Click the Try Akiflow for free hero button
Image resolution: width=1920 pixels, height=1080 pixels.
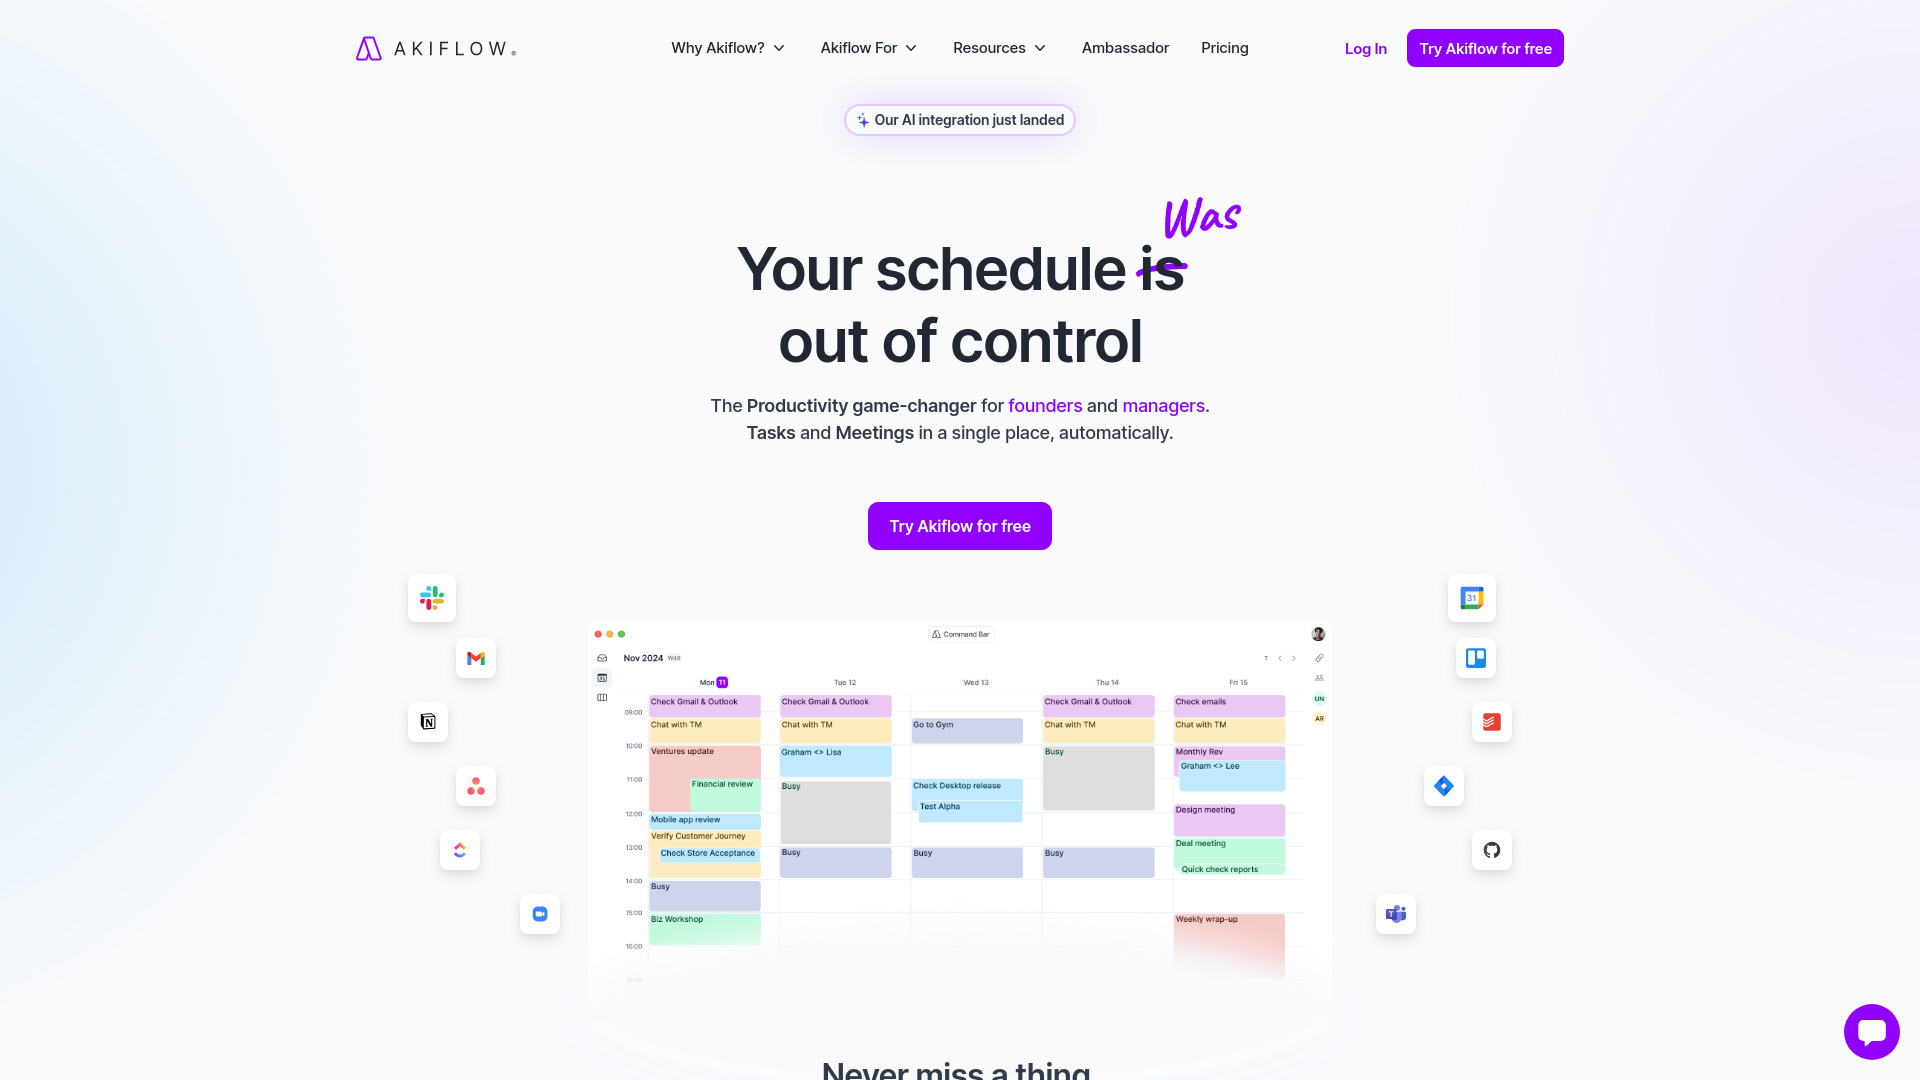pos(959,525)
